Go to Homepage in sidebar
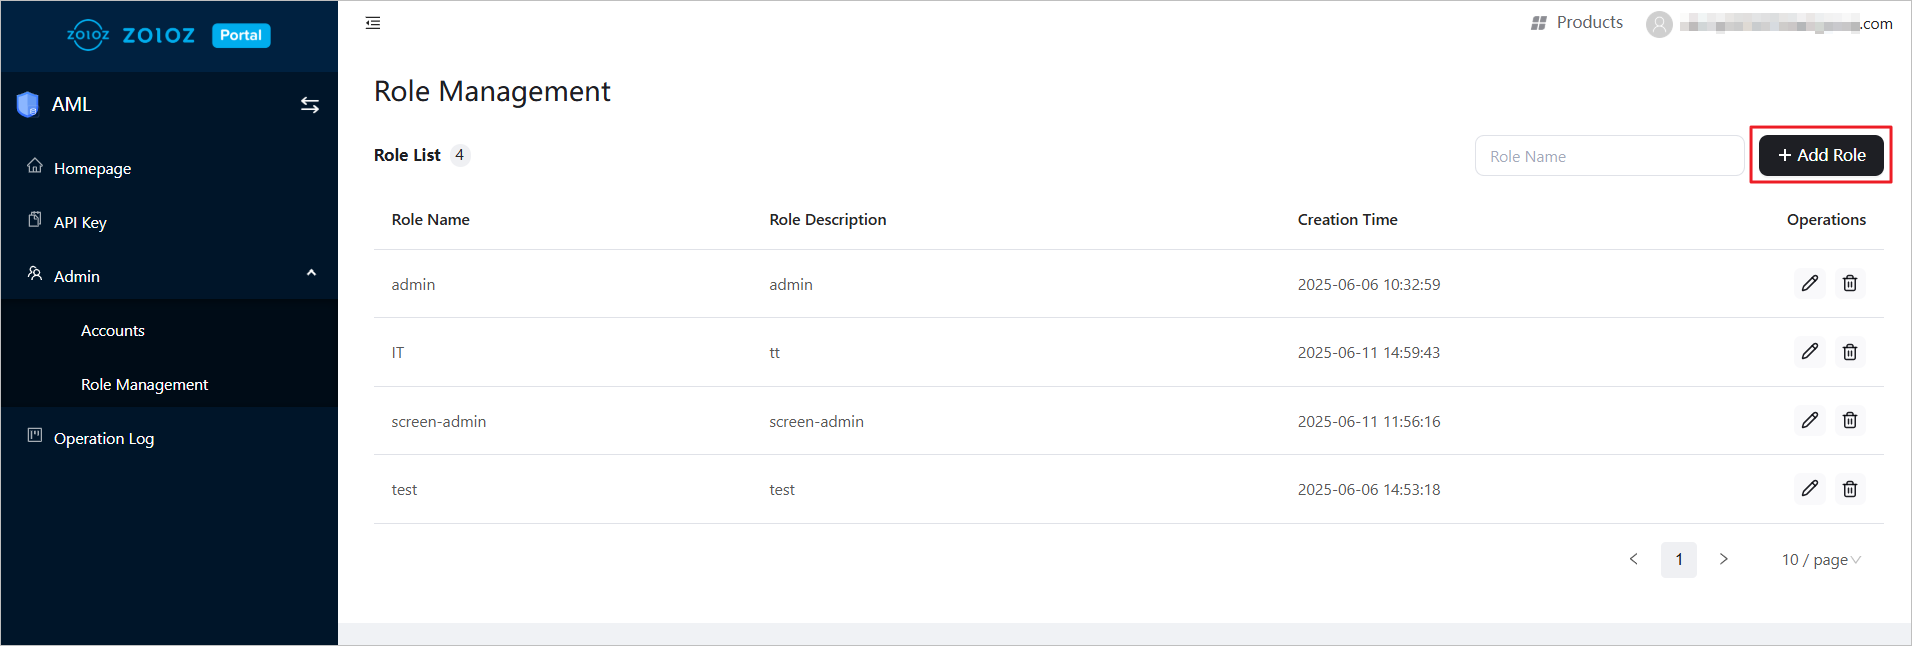1912x646 pixels. coord(92,169)
